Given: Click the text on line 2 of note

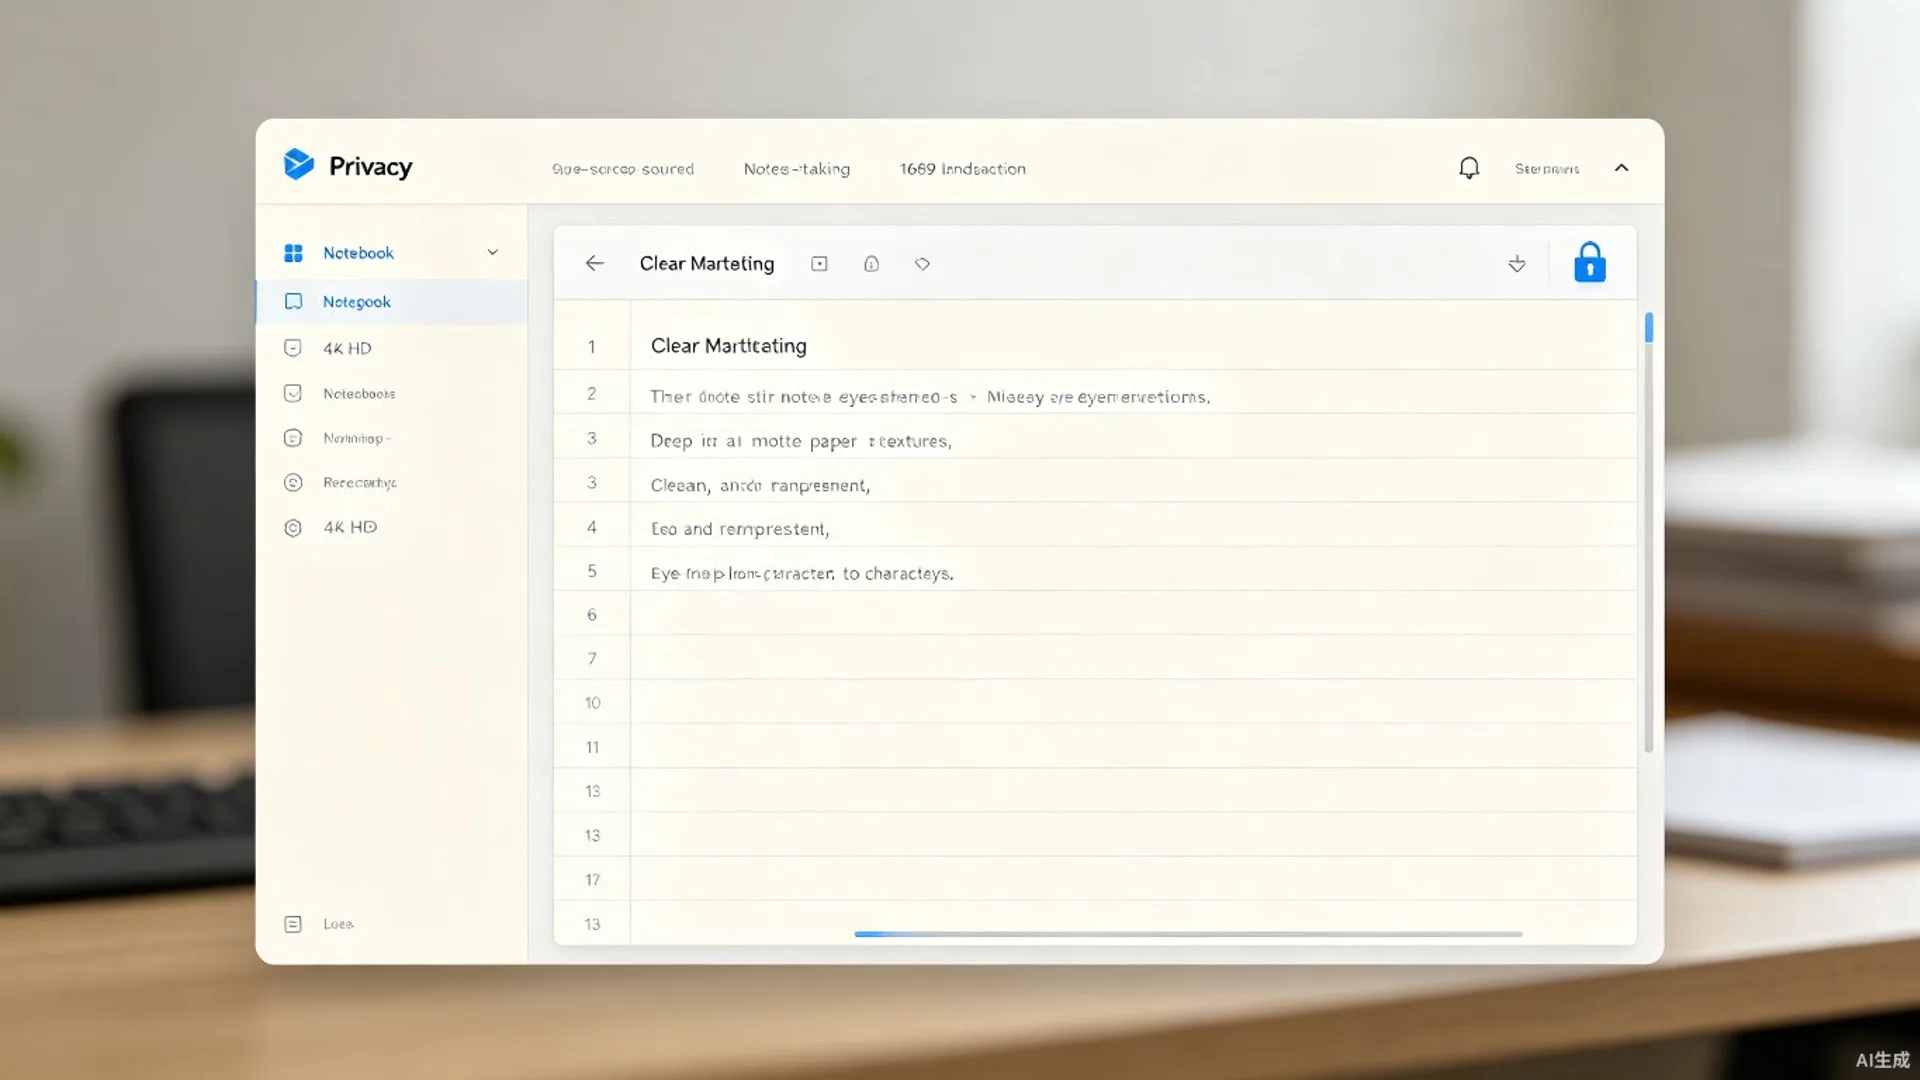Looking at the screenshot, I should (x=930, y=397).
